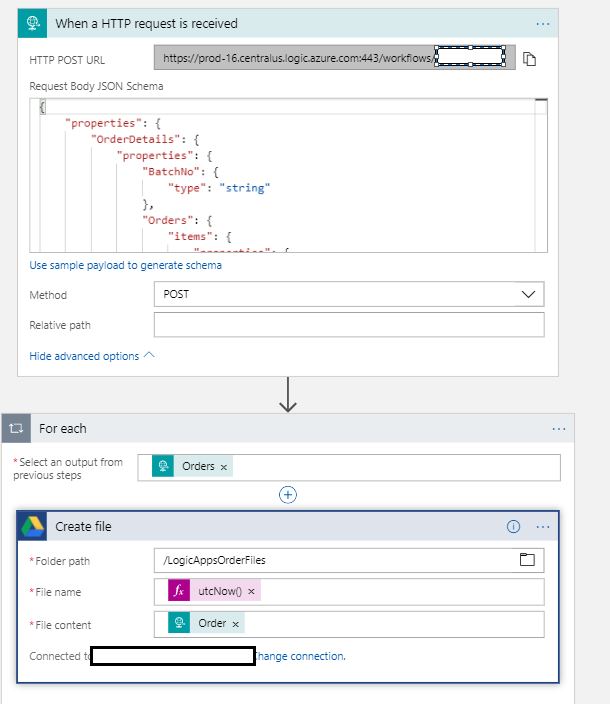Click the File name input field
Image resolution: width=610 pixels, height=704 pixels.
(x=349, y=592)
